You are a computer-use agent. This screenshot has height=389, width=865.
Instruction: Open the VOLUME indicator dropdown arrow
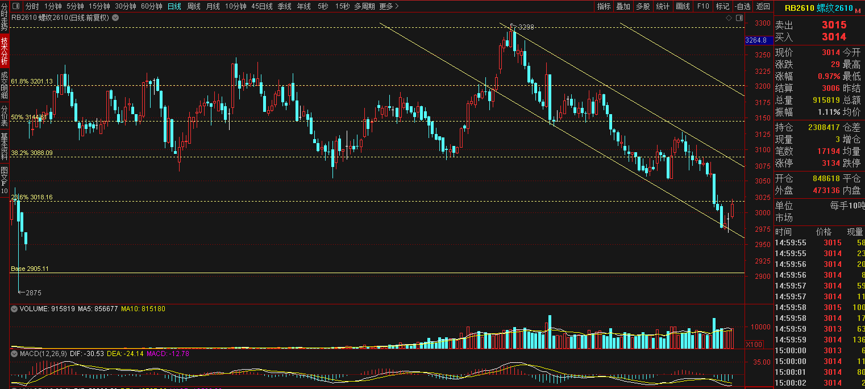14,309
